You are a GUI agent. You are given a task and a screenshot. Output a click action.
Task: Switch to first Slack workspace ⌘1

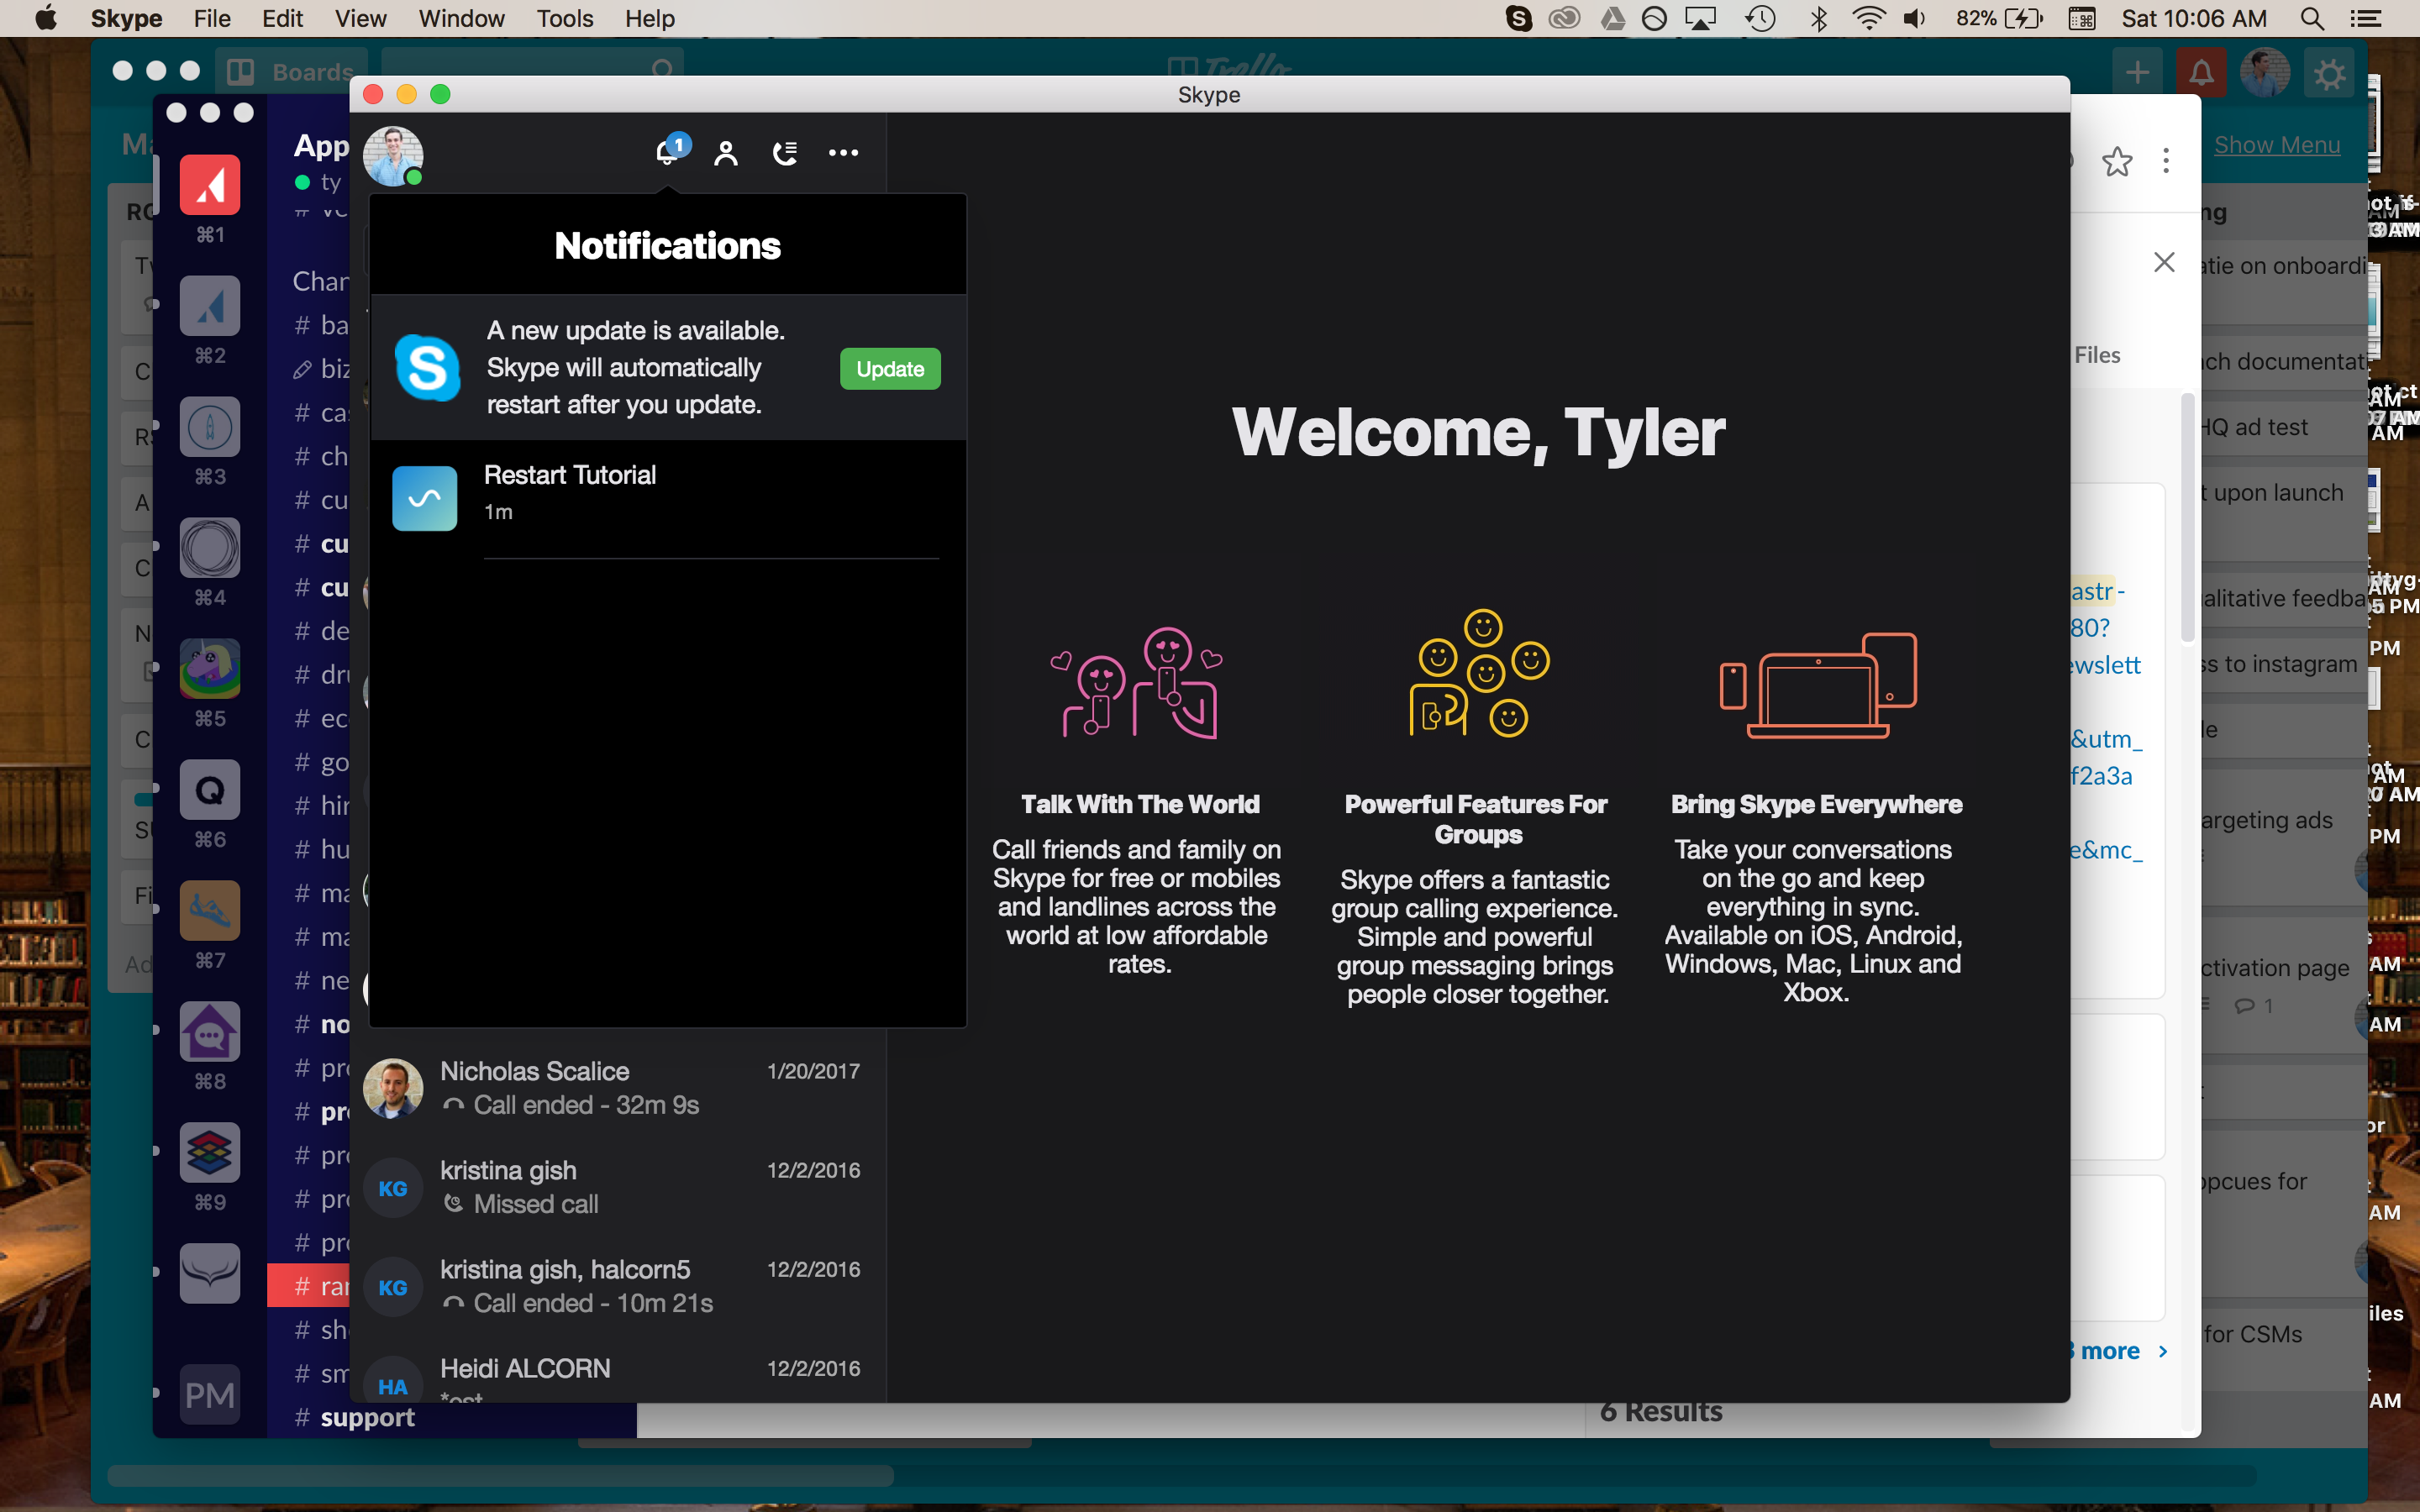[x=209, y=186]
